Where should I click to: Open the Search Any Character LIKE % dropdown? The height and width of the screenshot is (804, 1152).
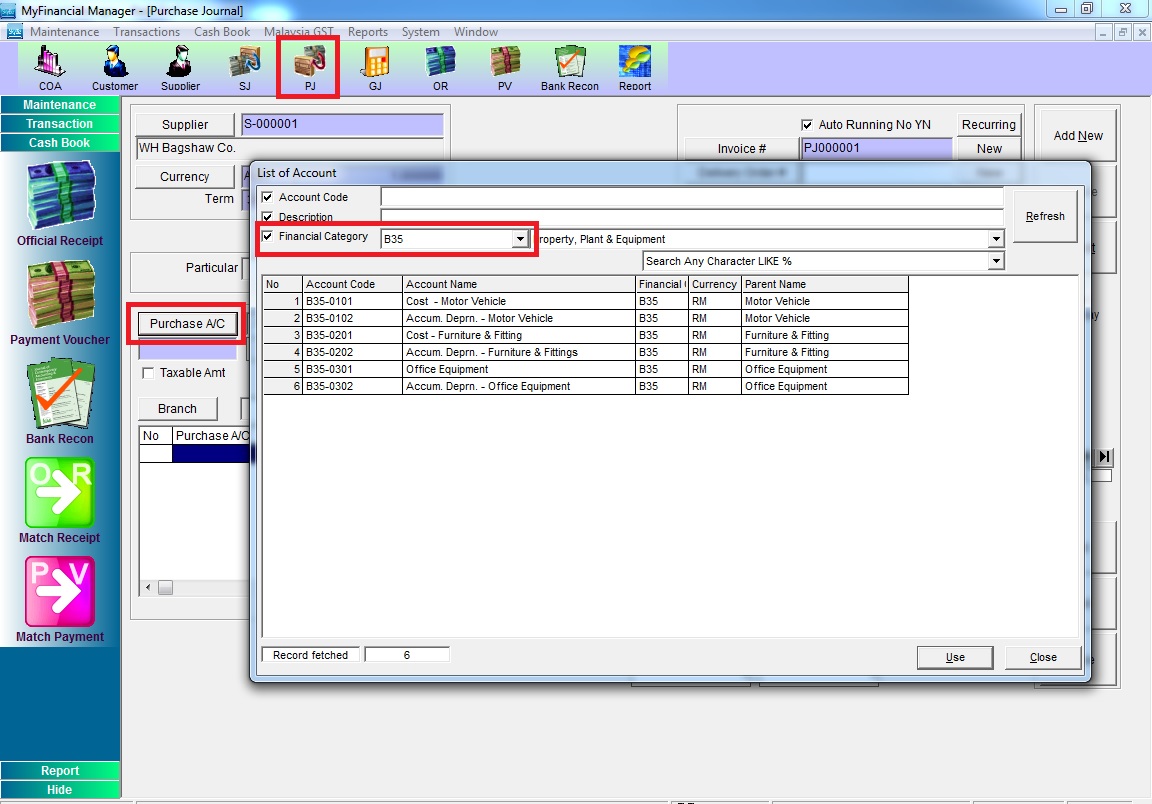click(x=995, y=261)
